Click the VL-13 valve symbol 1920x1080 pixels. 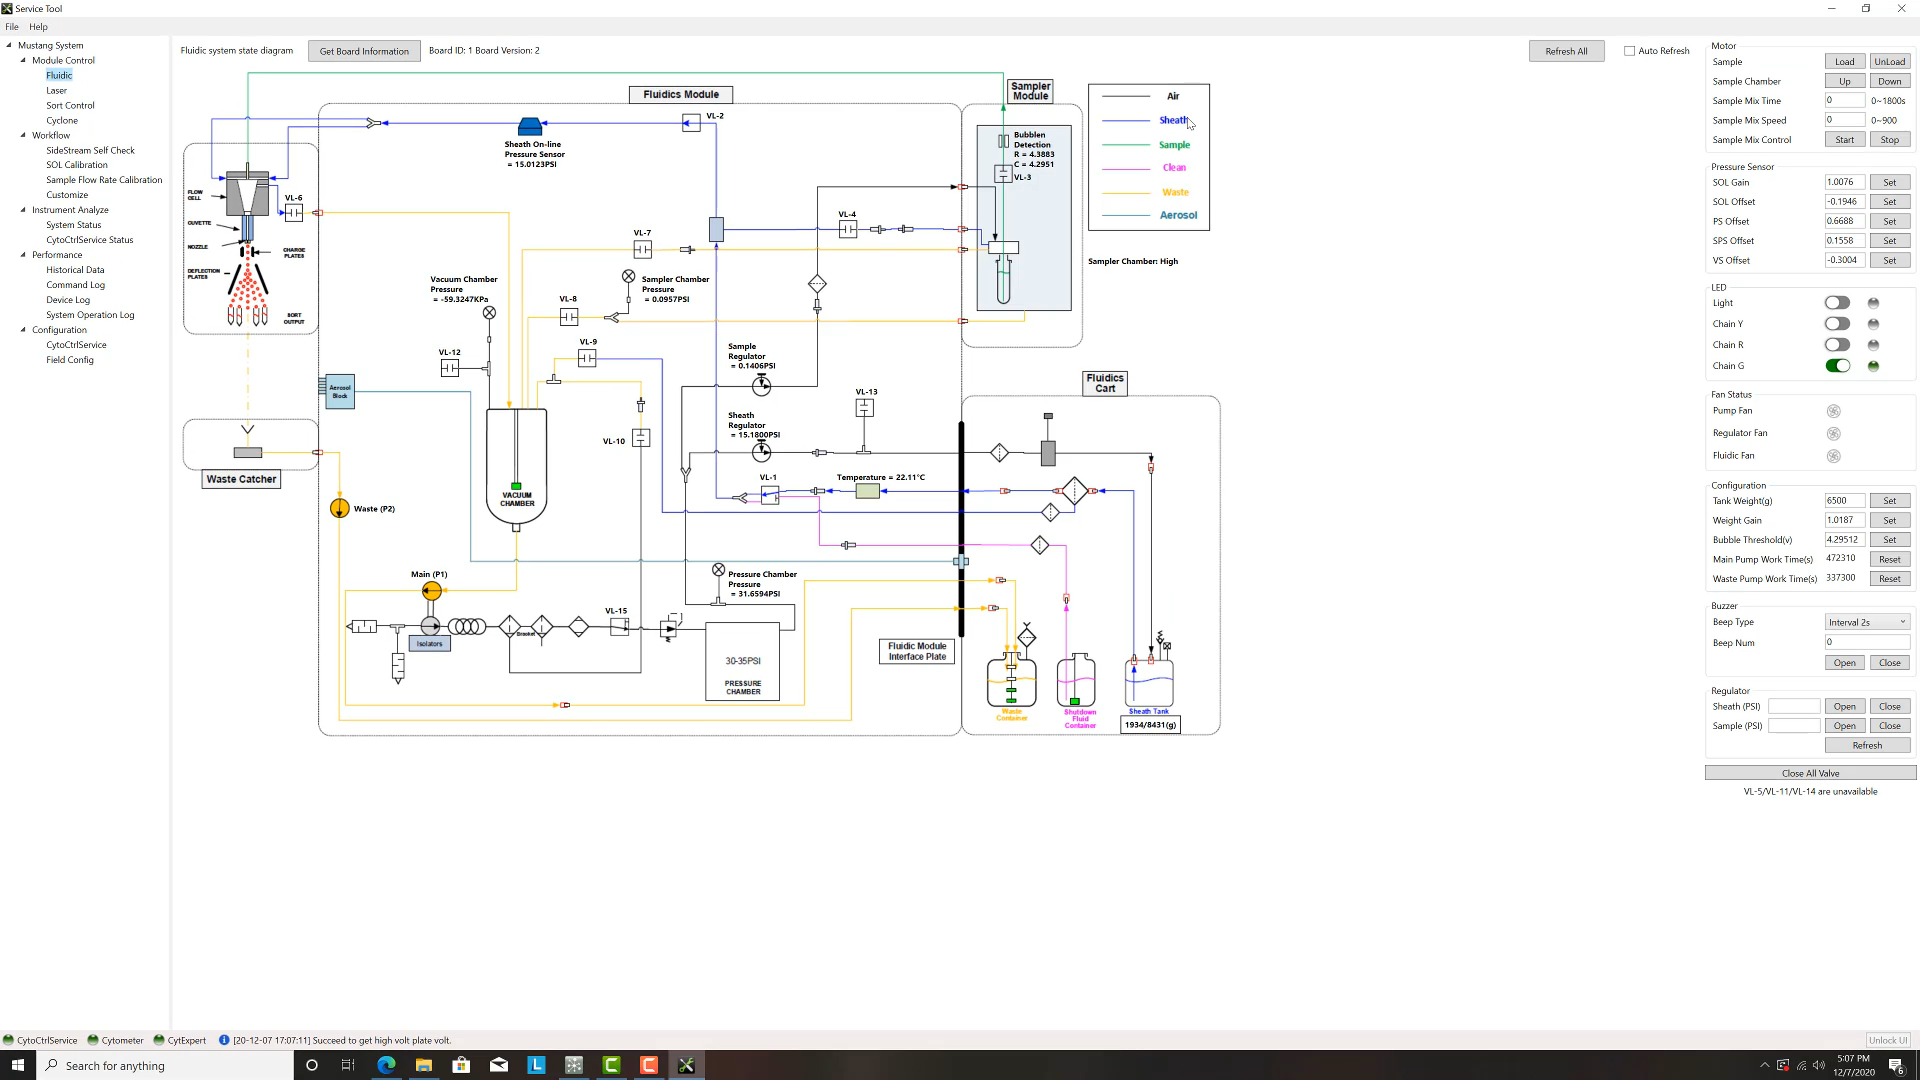865,408
